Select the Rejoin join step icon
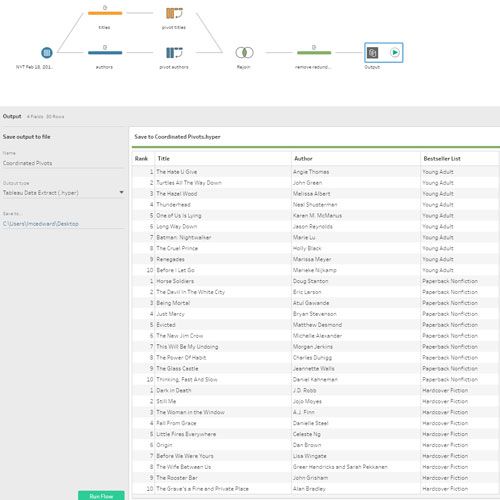 tap(244, 52)
